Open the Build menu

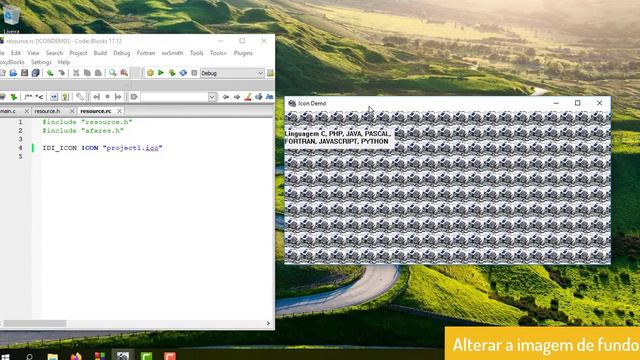(x=100, y=53)
